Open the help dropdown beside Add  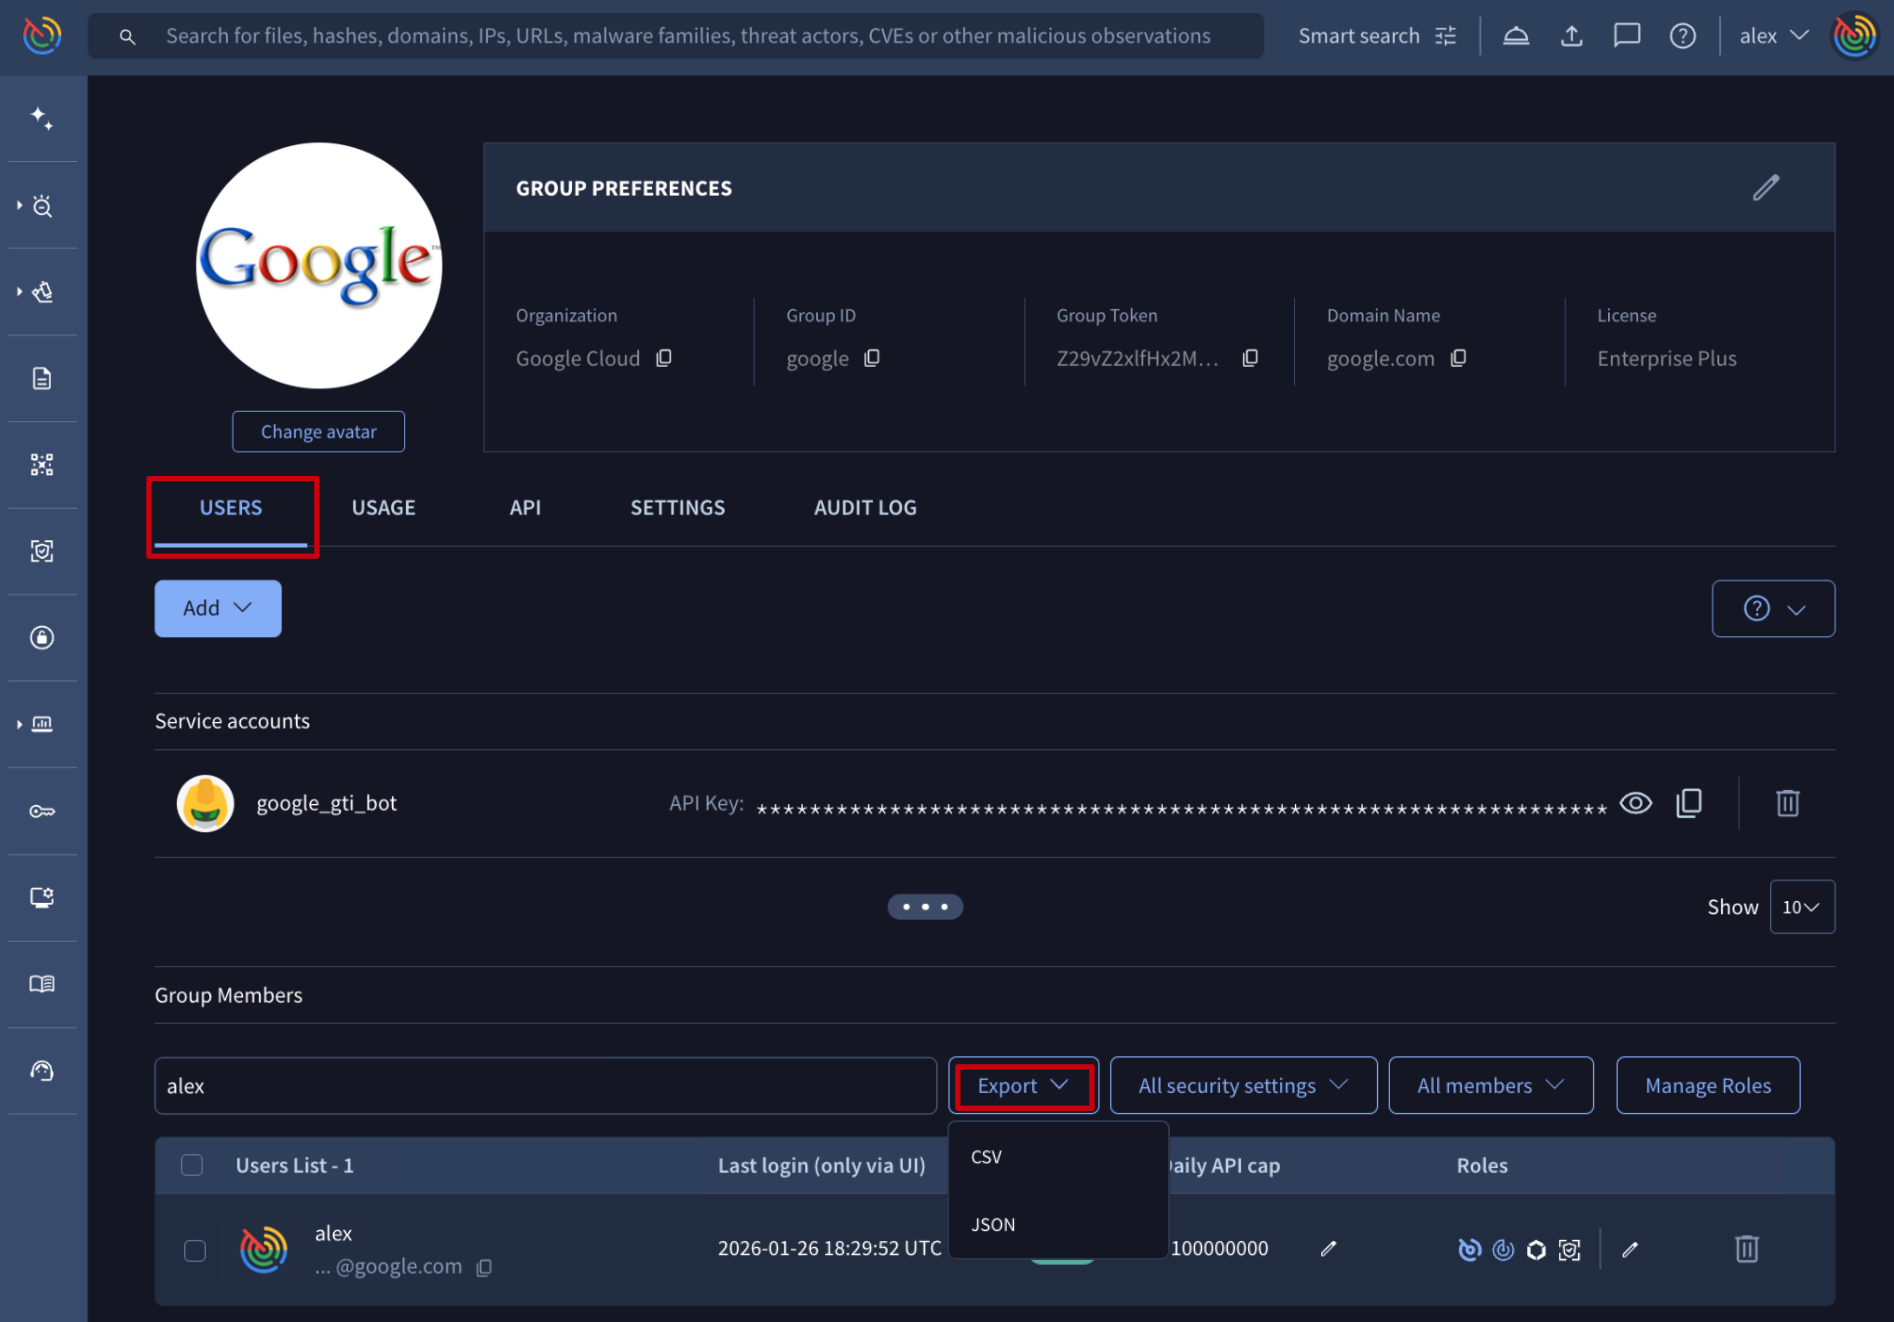click(1773, 608)
